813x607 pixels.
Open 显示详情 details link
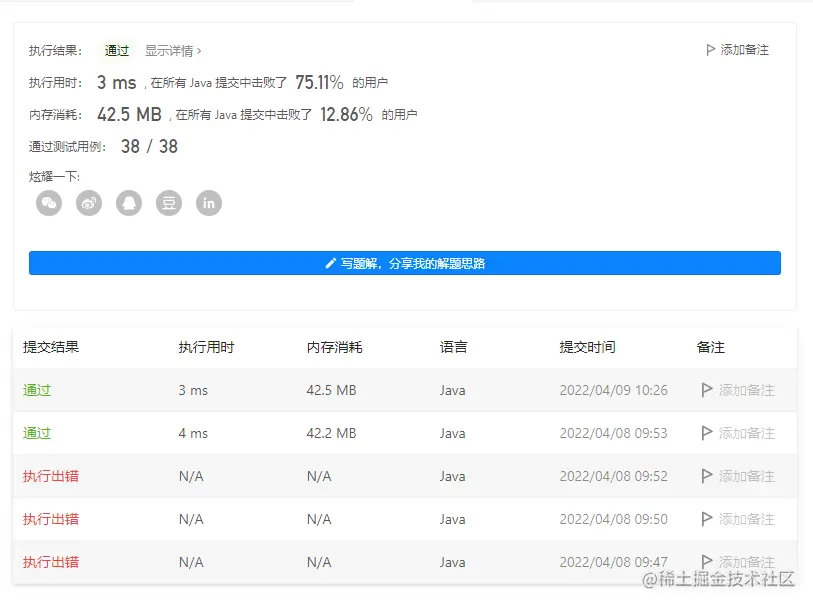pyautogui.click(x=173, y=51)
